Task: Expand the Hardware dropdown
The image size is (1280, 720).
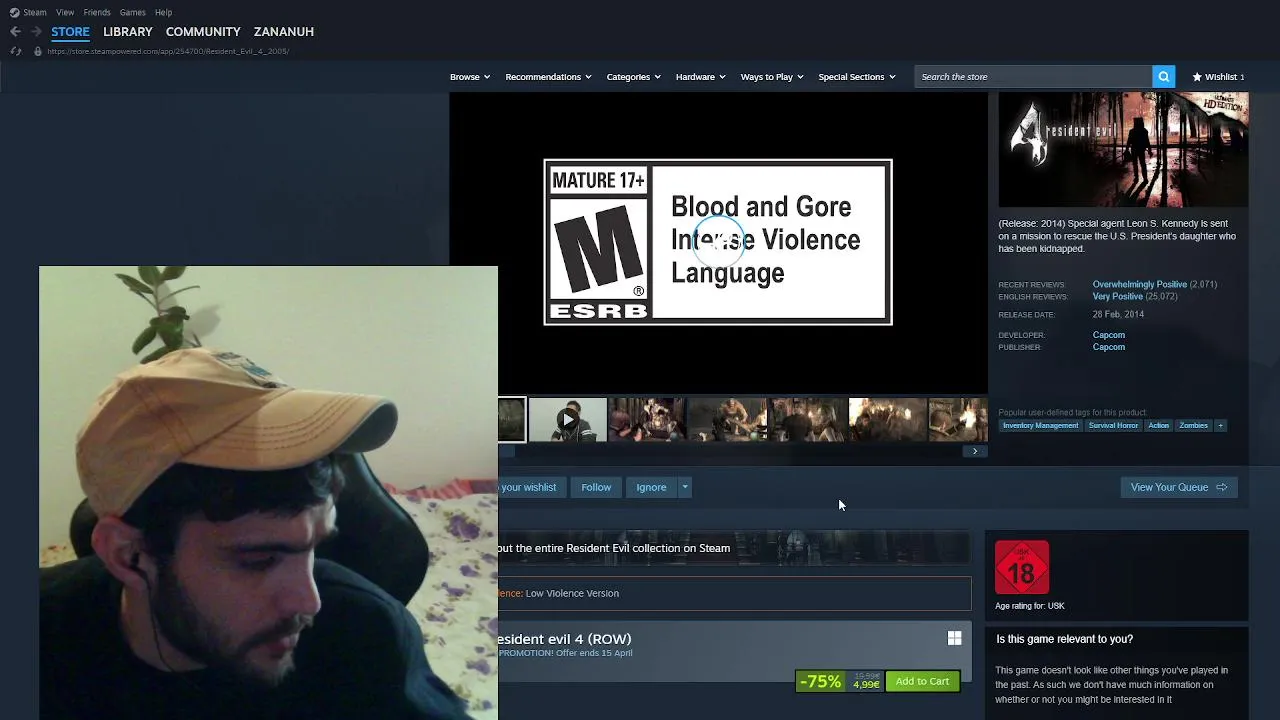Action: 700,76
